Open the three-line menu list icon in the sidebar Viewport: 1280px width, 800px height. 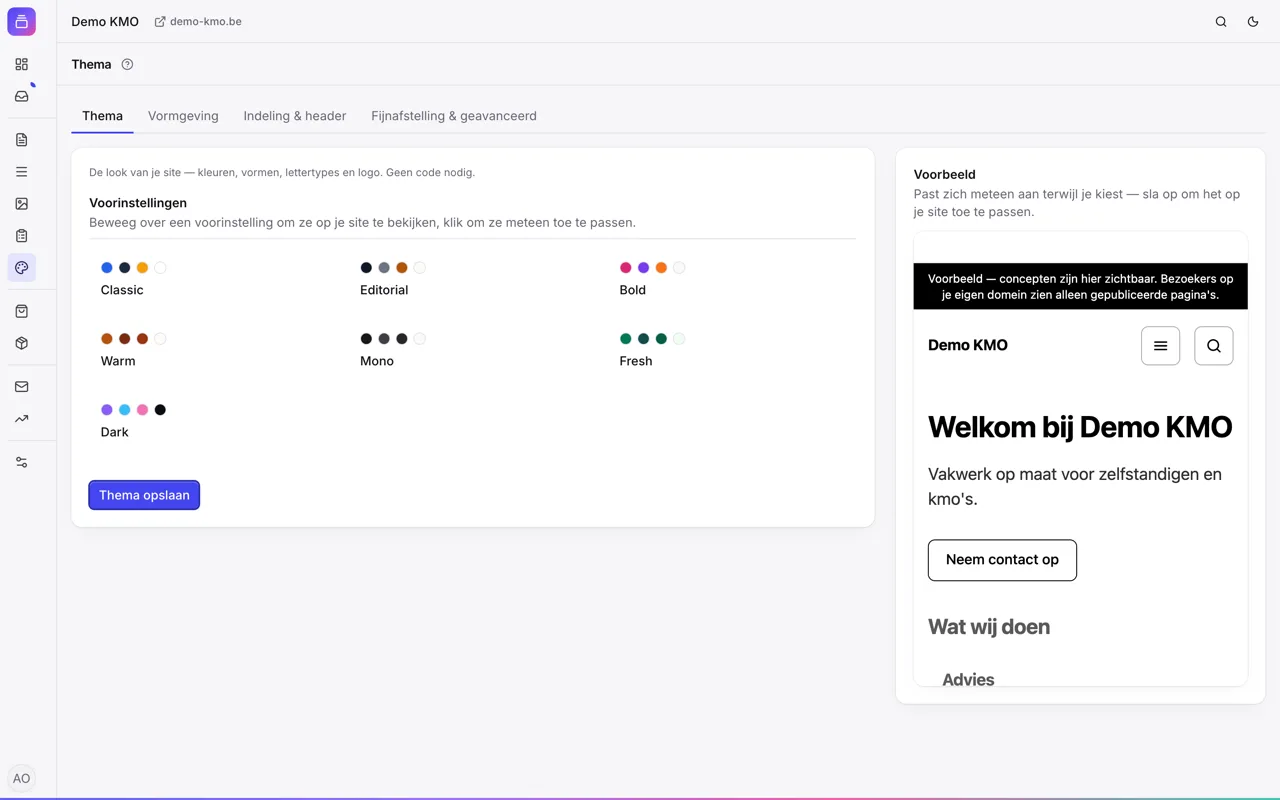21,172
